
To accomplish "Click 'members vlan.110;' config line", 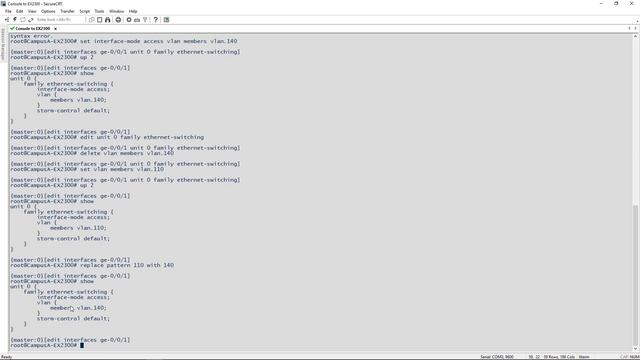I will (78, 228).
